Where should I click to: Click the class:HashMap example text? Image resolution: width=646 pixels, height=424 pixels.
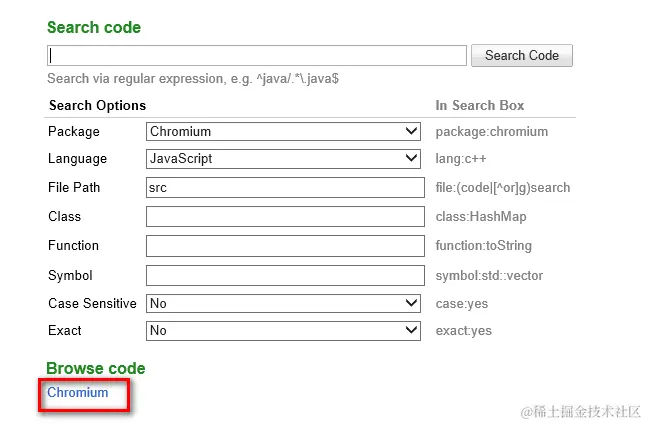pyautogui.click(x=481, y=217)
